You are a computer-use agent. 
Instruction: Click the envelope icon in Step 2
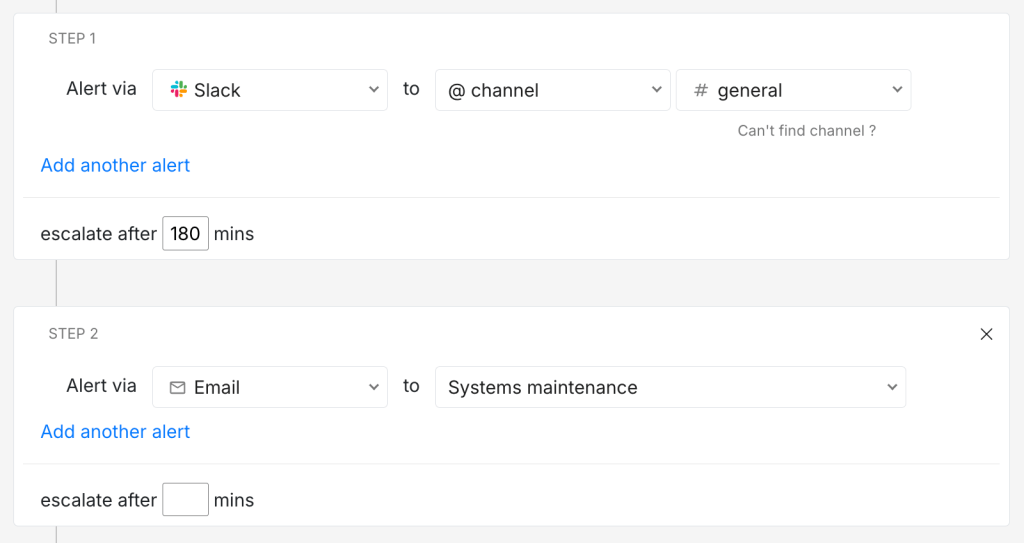click(178, 388)
